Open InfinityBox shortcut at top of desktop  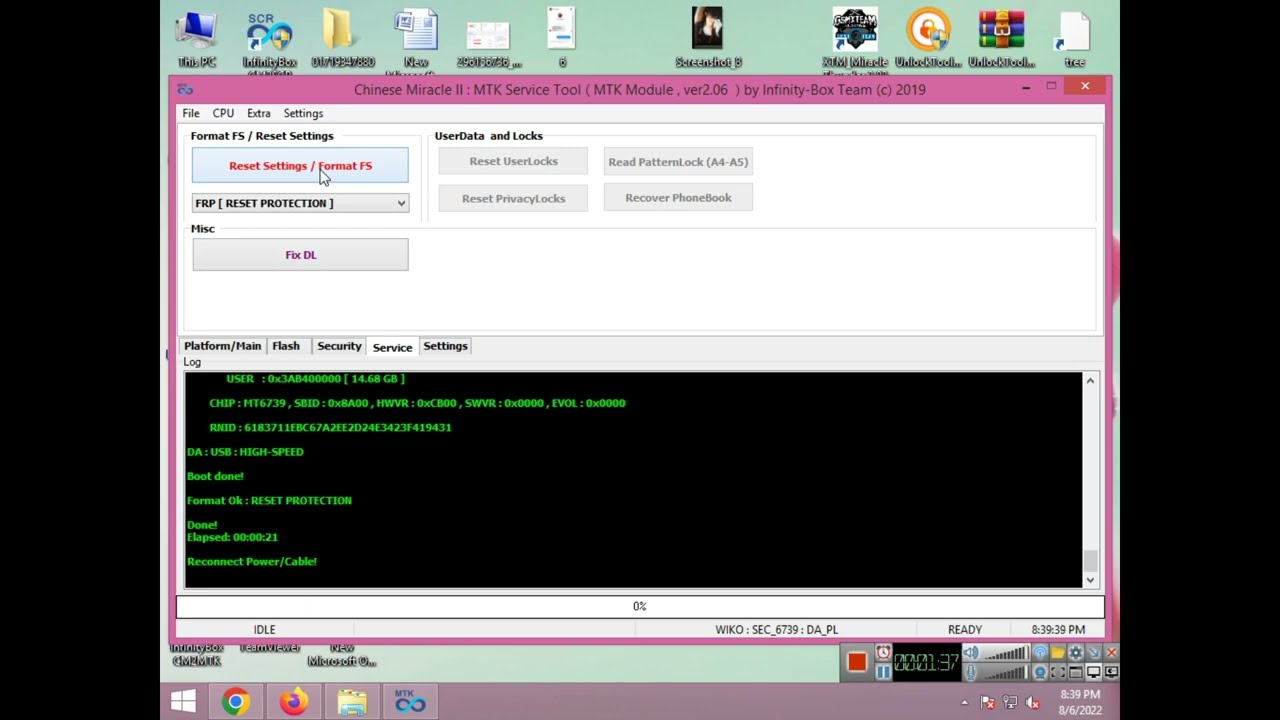pos(269,42)
